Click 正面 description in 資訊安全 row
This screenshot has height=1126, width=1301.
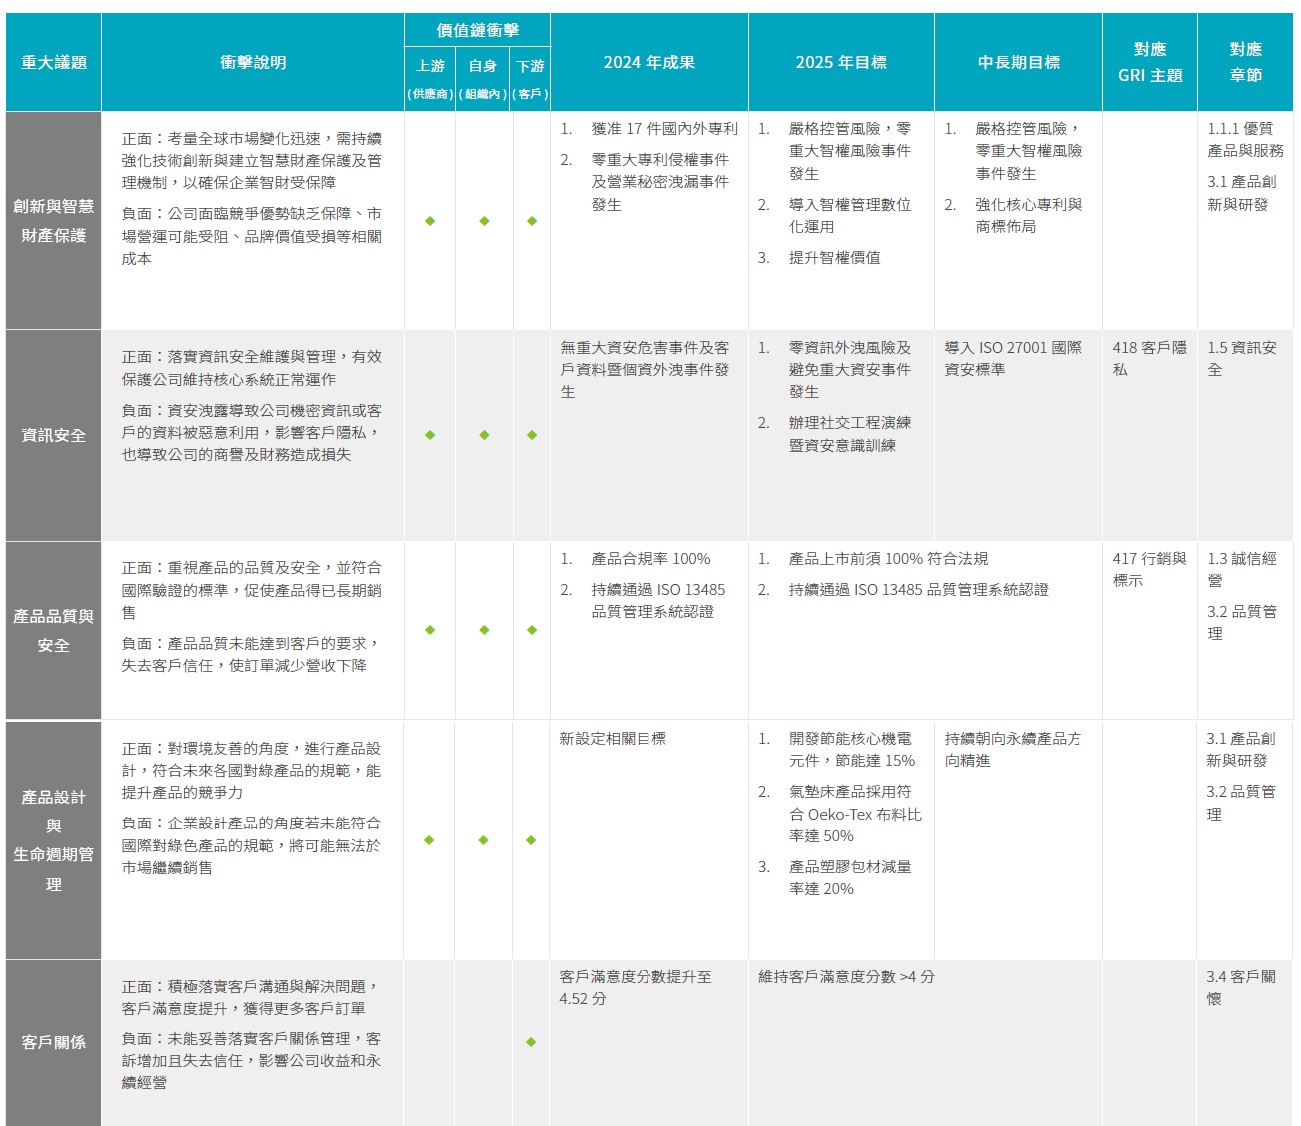tap(252, 368)
